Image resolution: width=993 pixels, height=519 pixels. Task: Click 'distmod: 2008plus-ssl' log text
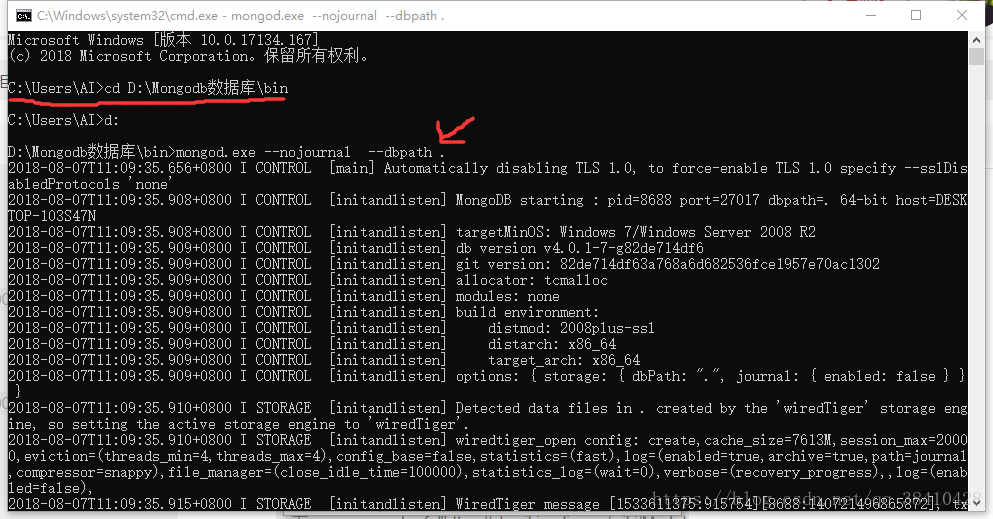coord(571,328)
